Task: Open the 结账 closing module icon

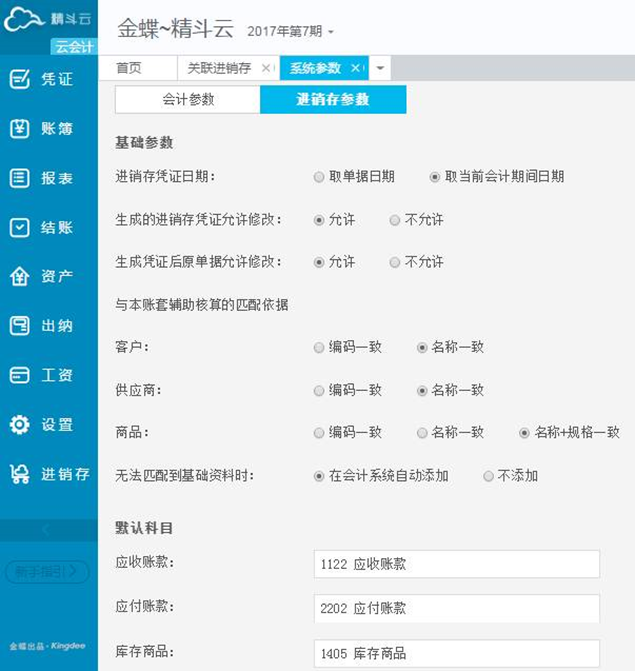Action: pos(20,228)
